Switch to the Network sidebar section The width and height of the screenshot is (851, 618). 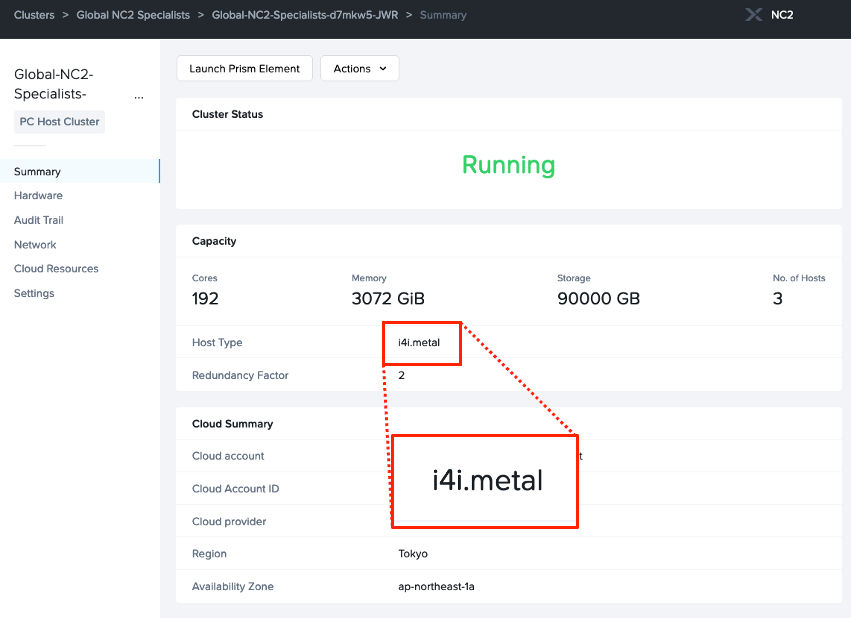(34, 244)
